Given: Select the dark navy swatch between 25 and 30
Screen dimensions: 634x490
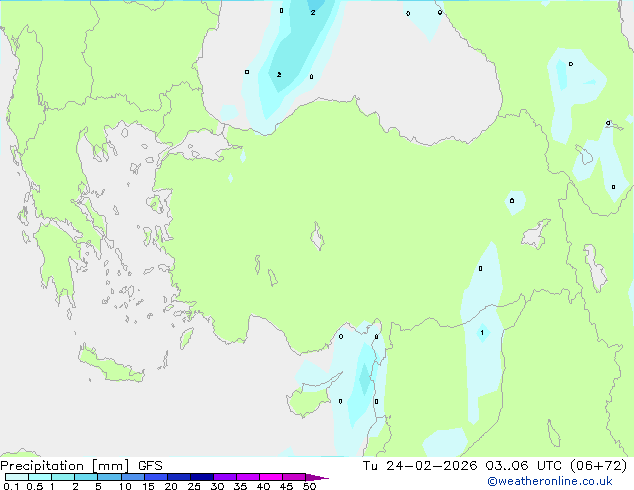Looking at the screenshot, I should click(202, 477).
